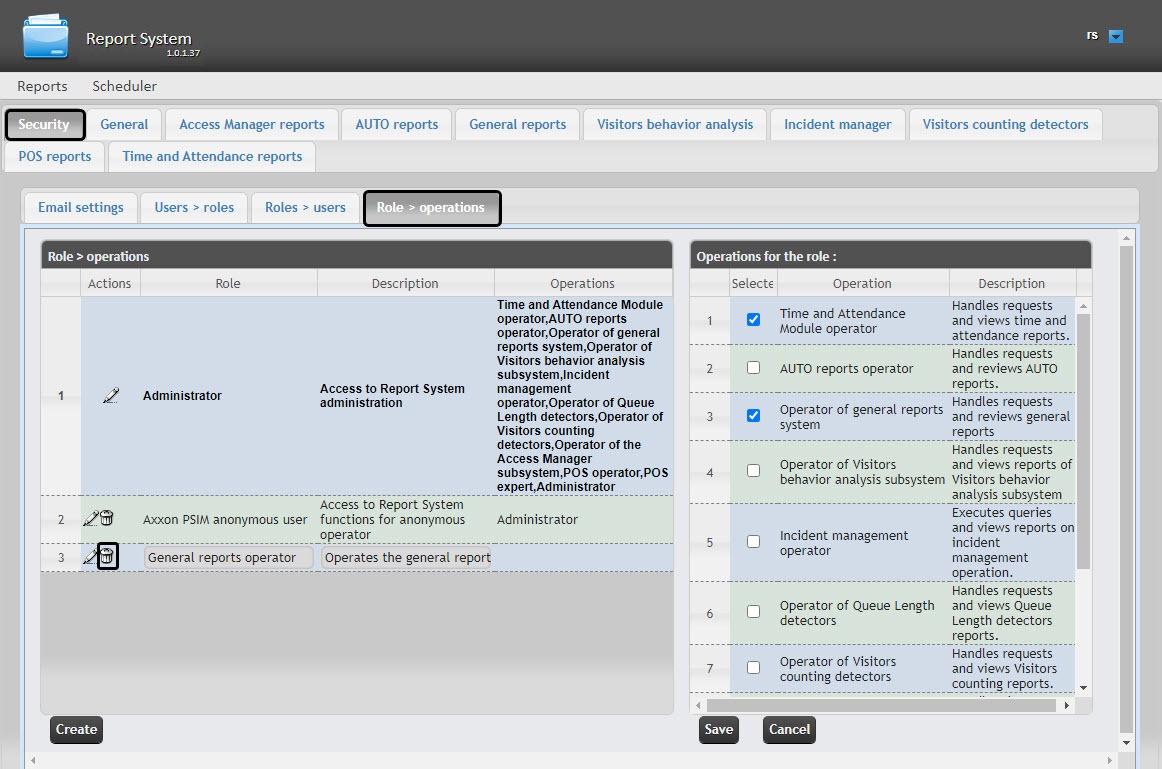Click the General reports operator role field

229,558
